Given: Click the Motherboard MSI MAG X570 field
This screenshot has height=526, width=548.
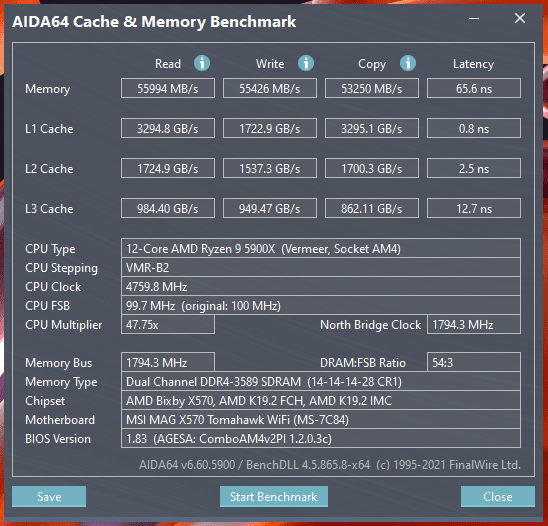Looking at the screenshot, I should [321, 419].
